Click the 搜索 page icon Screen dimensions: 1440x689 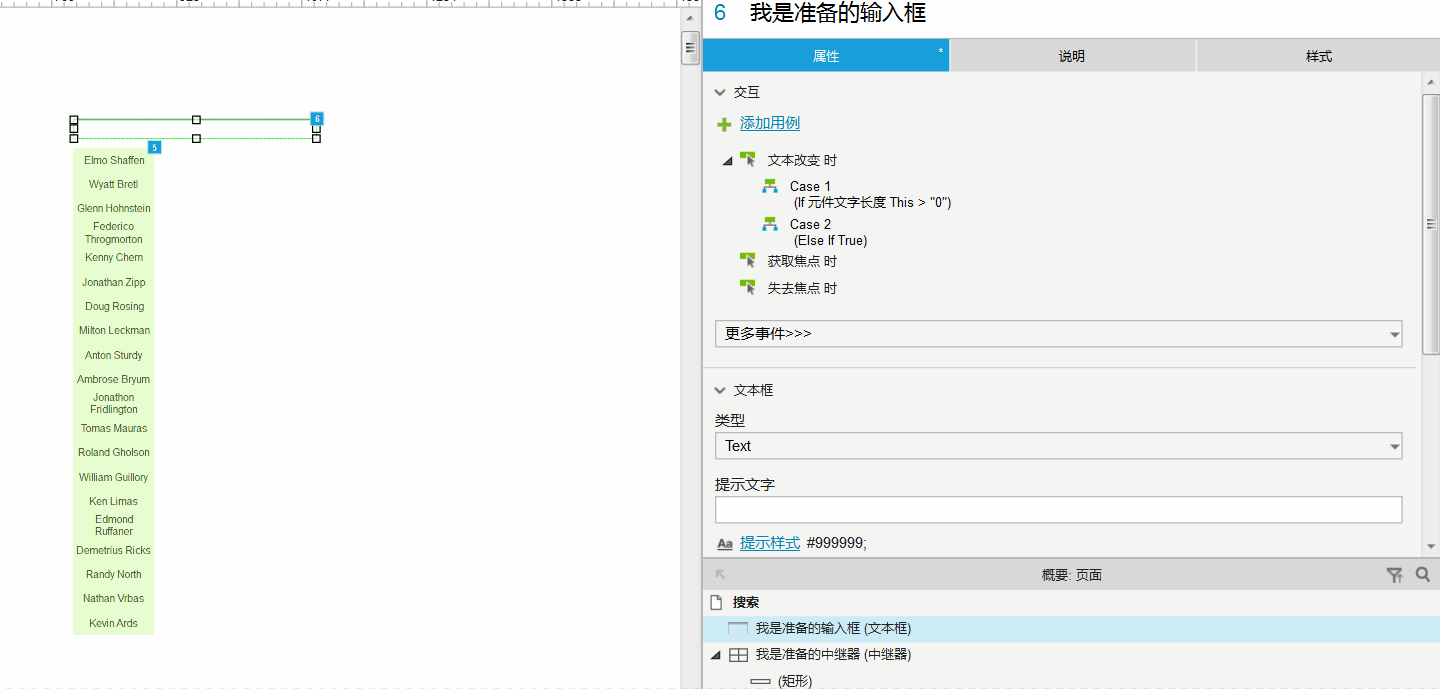(x=716, y=603)
